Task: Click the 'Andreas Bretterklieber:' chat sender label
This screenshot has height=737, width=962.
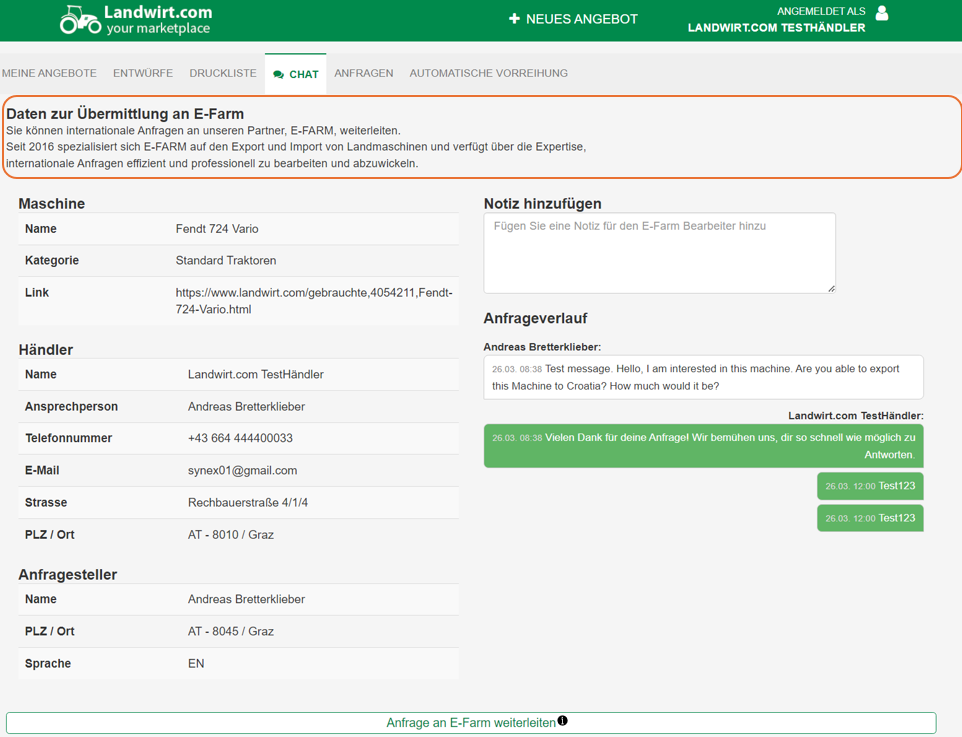Action: click(542, 347)
